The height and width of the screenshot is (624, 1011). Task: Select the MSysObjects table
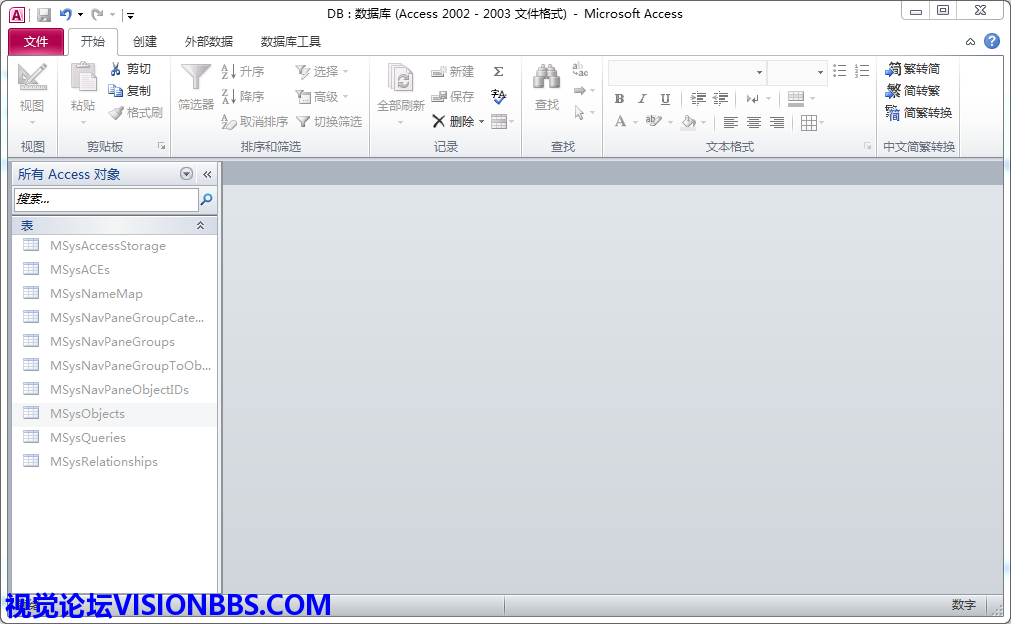[x=88, y=414]
